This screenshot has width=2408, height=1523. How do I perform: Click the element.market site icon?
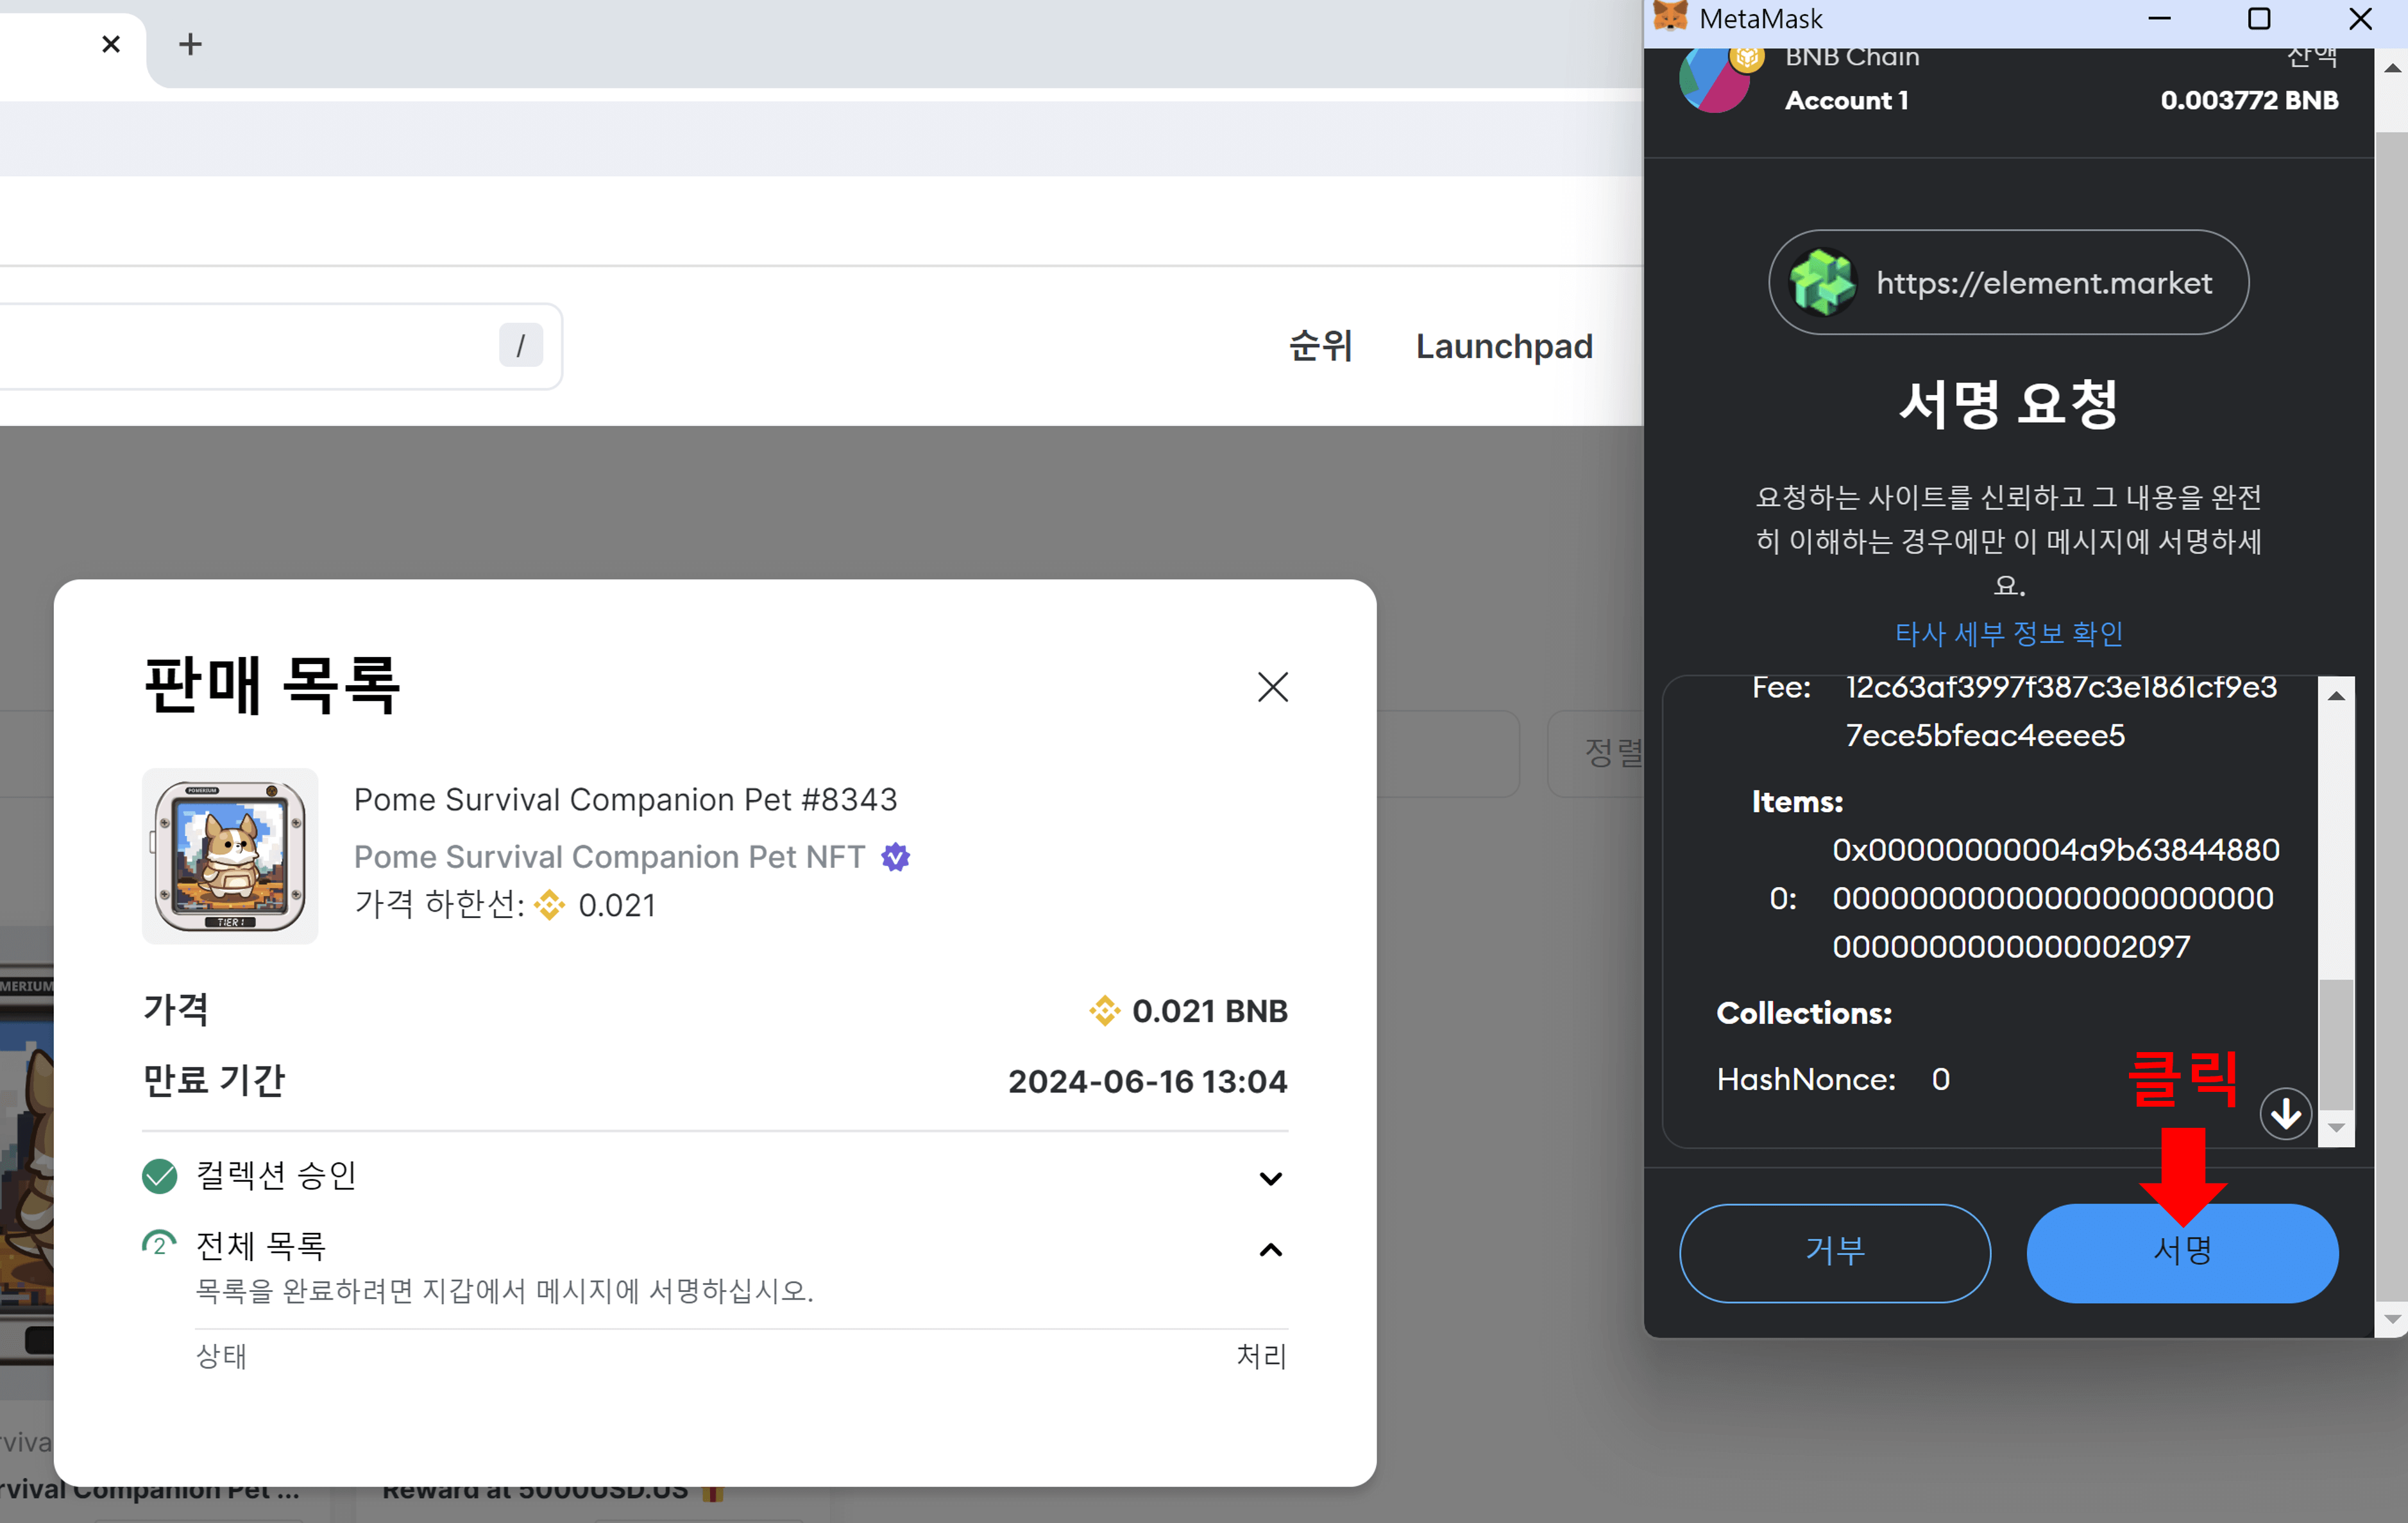click(1822, 282)
